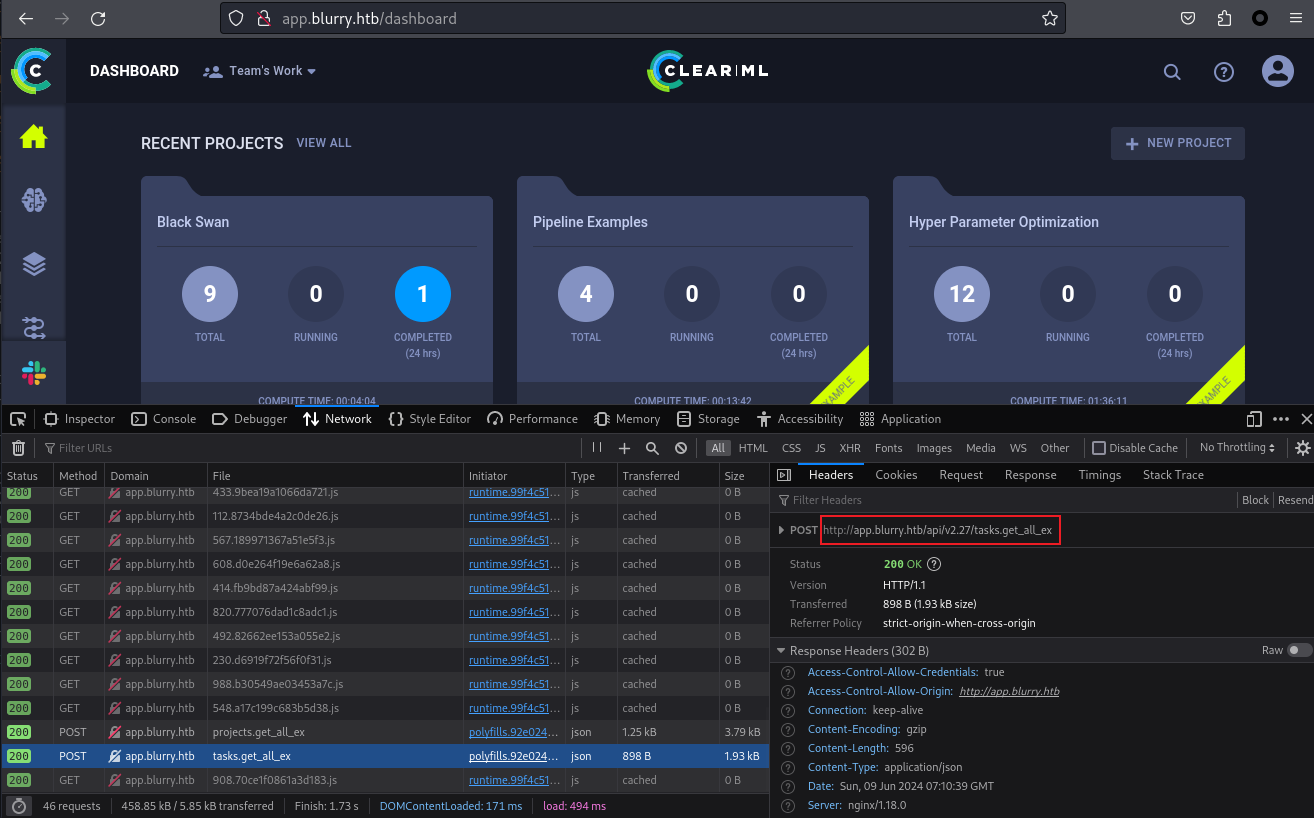Open the Storage devtools tab

click(708, 419)
